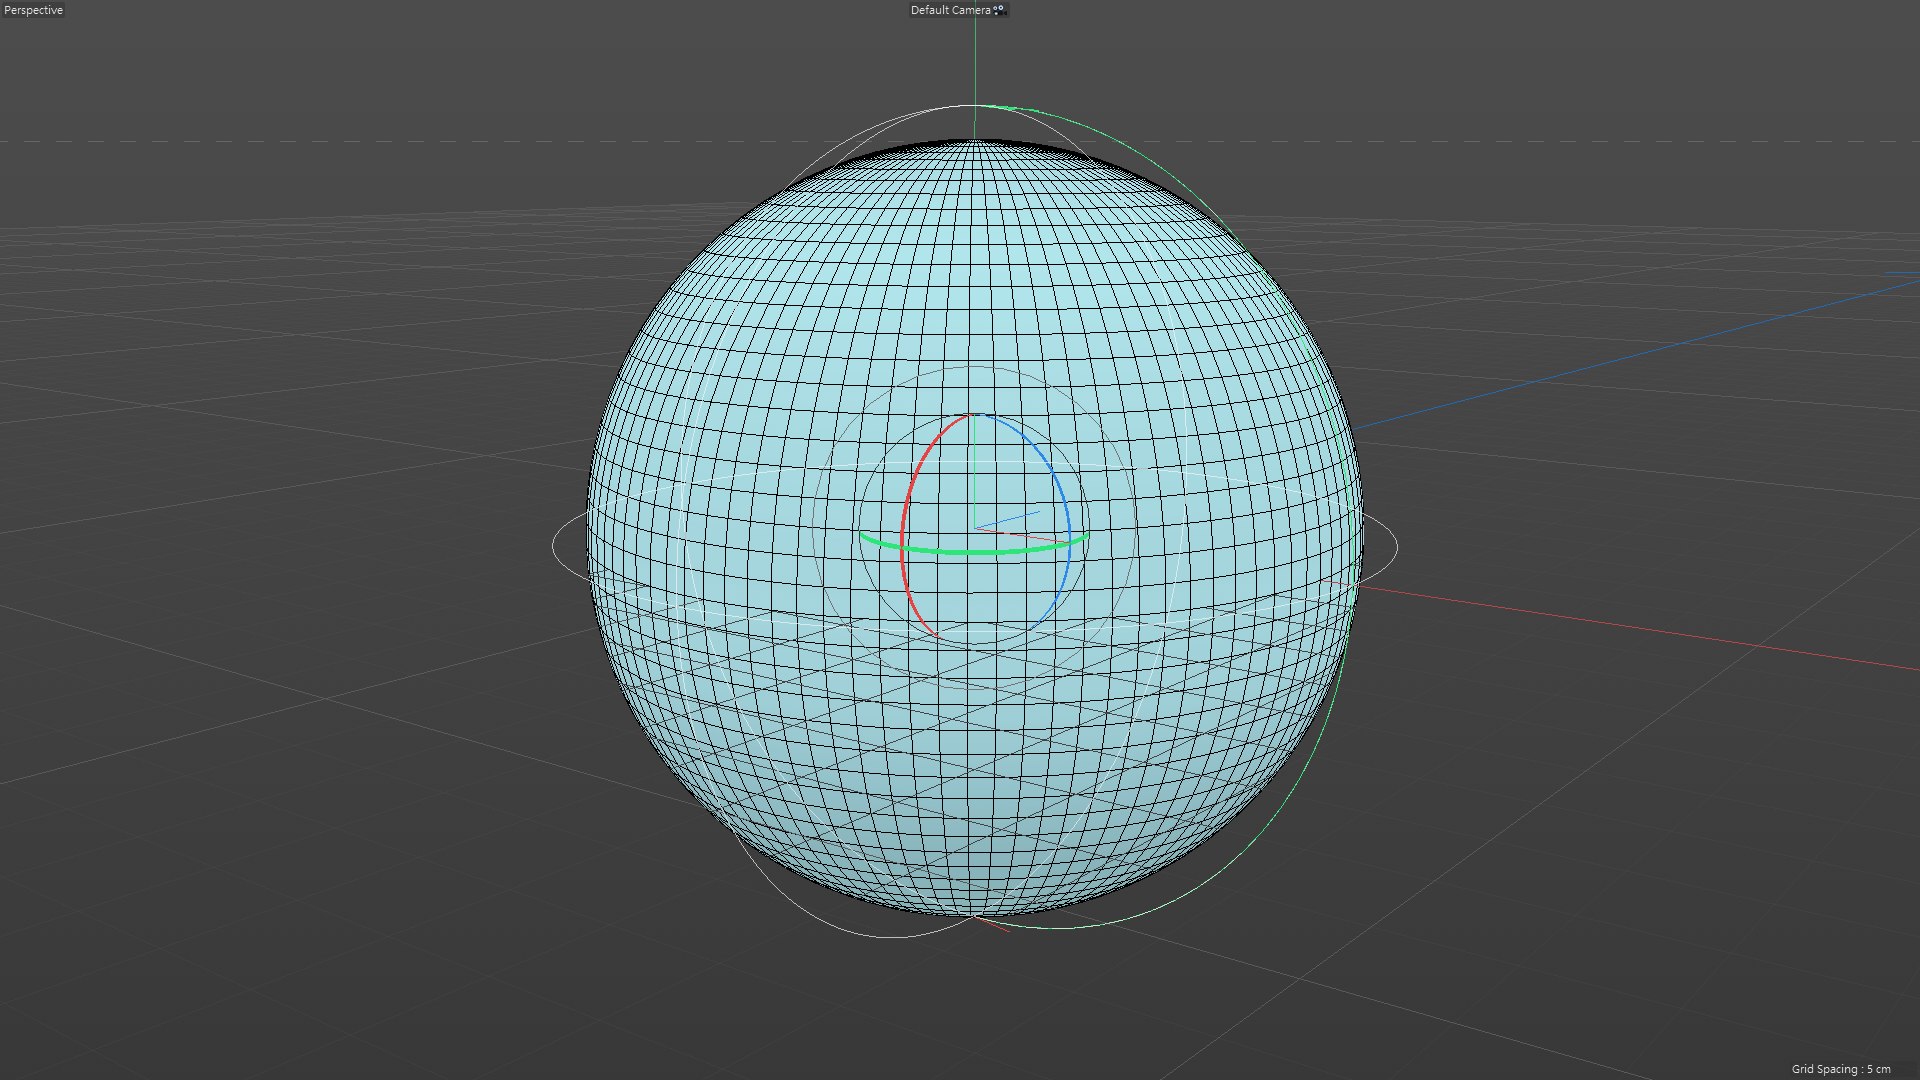Click the Grid Spacing 5 cm readout

pyautogui.click(x=1840, y=1069)
